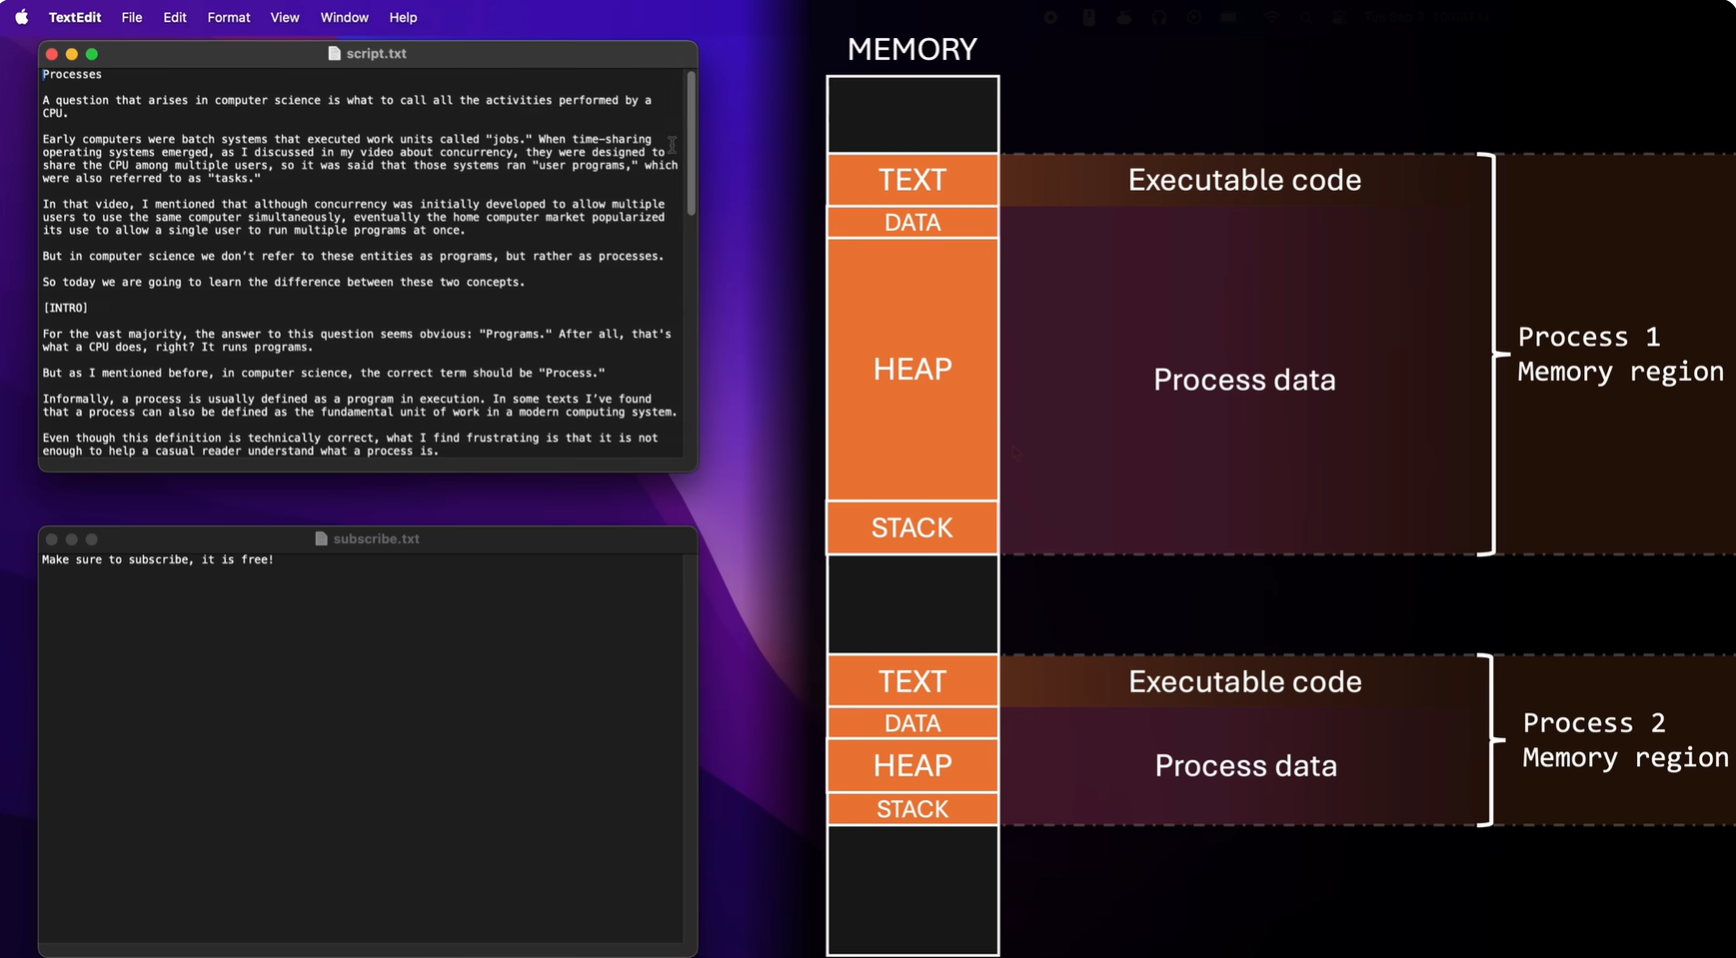1736x958 pixels.
Task: Click Process 2 "Executable code" label
Action: [x=1245, y=681]
